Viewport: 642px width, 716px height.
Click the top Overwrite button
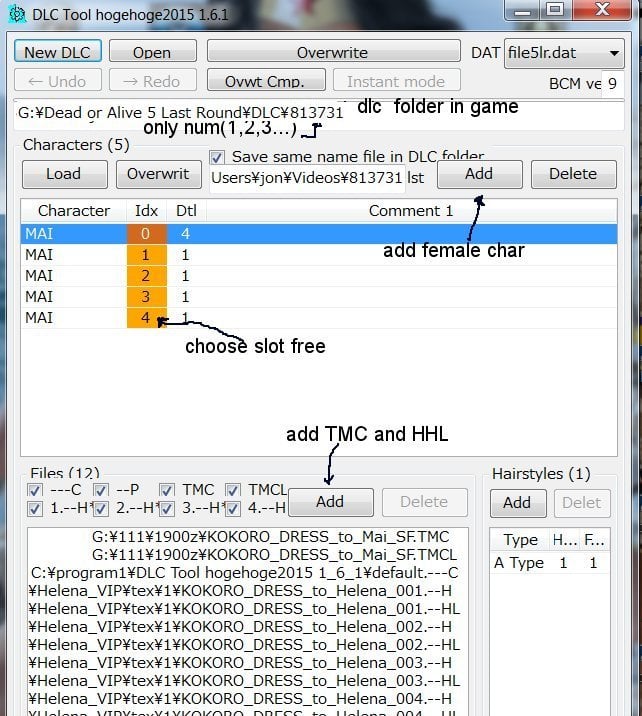(333, 52)
